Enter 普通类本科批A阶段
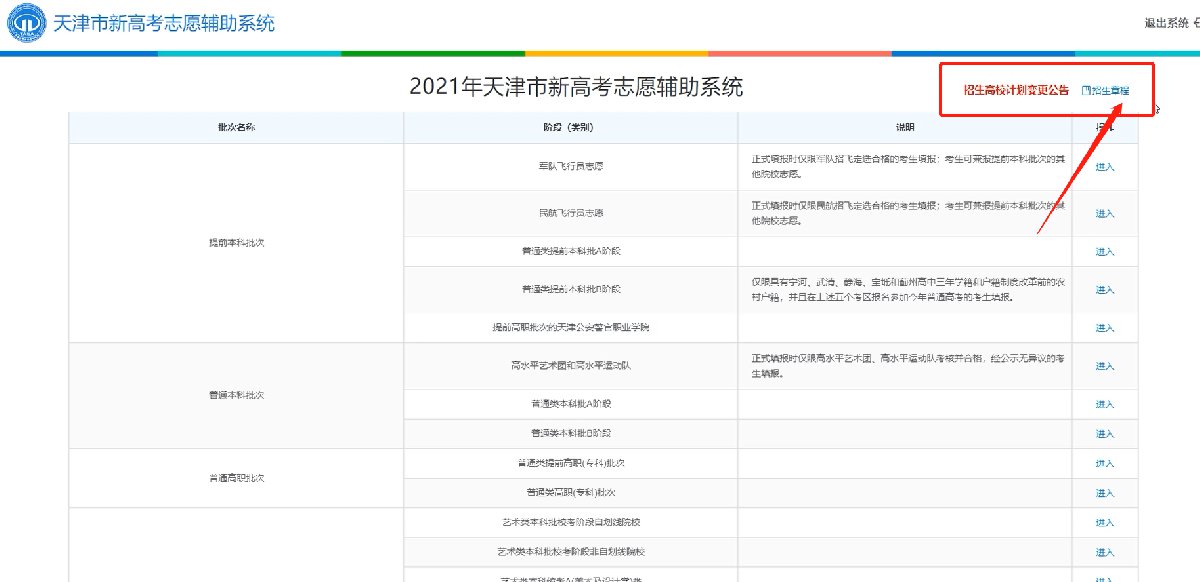 click(x=1104, y=404)
